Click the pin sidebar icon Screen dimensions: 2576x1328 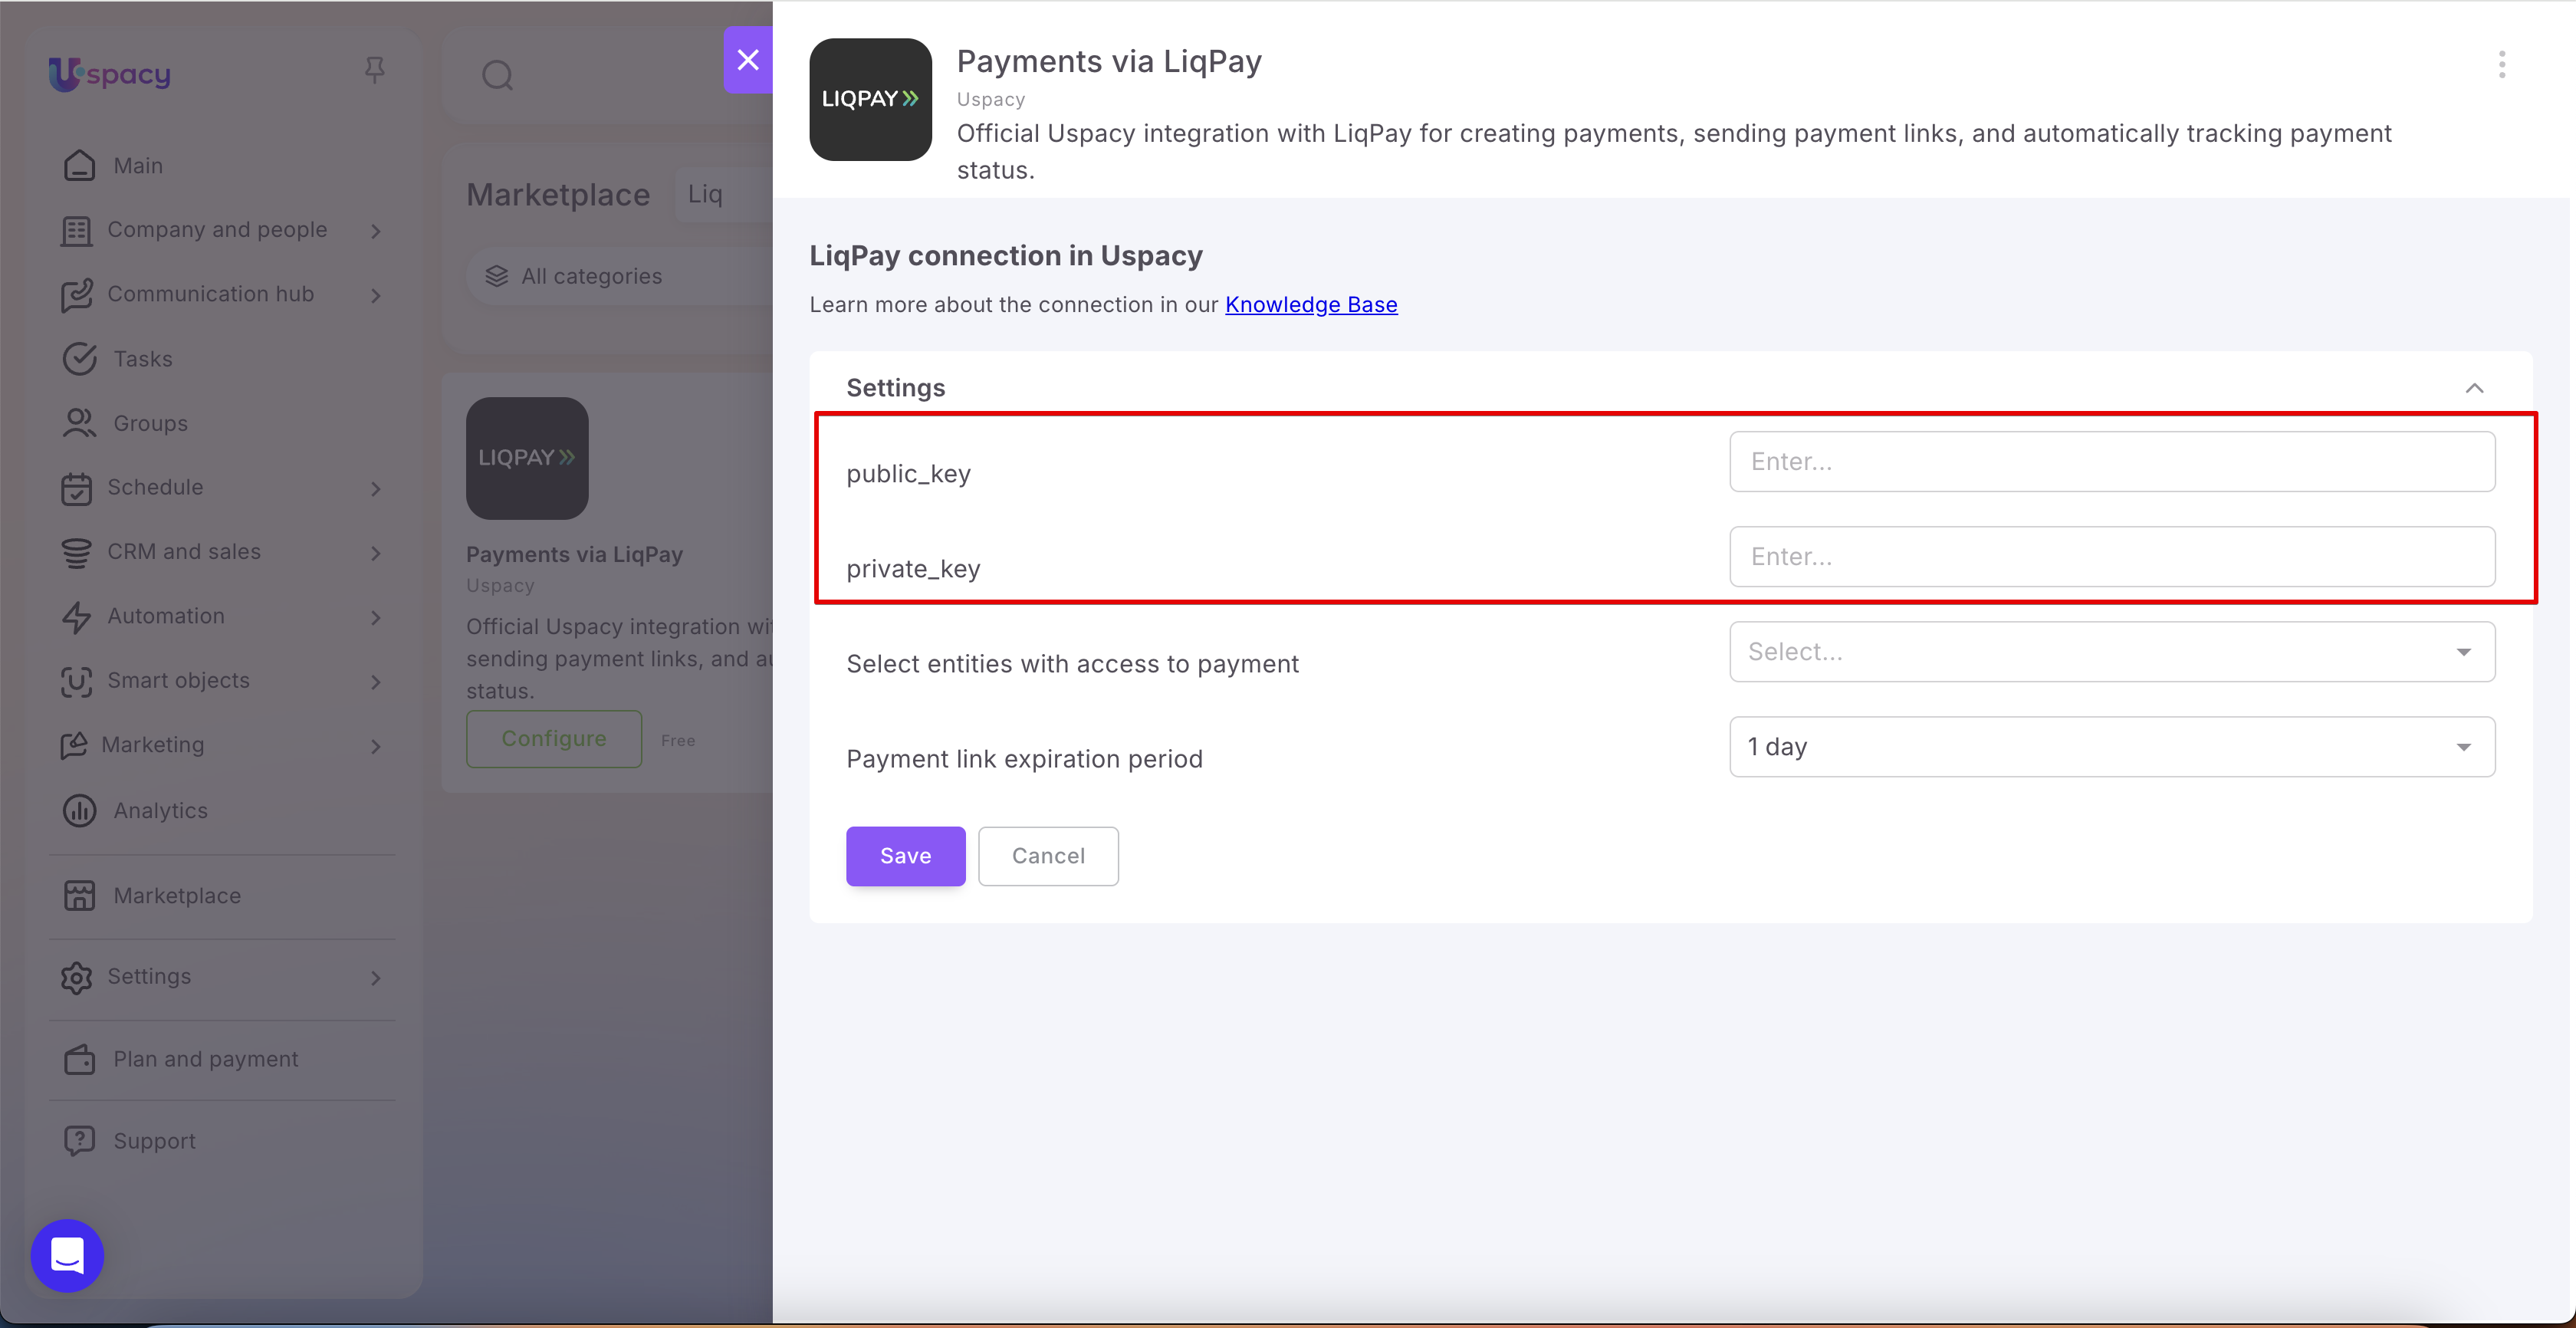[375, 70]
